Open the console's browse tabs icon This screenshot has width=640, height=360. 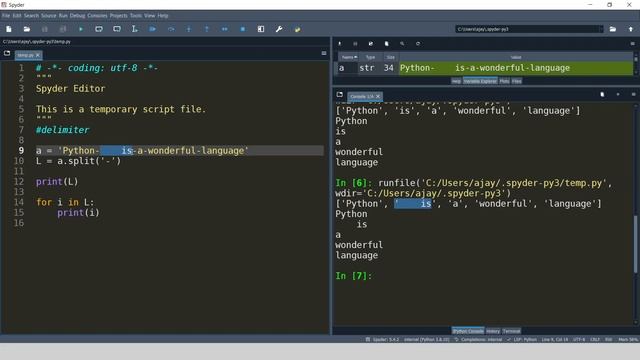340,95
